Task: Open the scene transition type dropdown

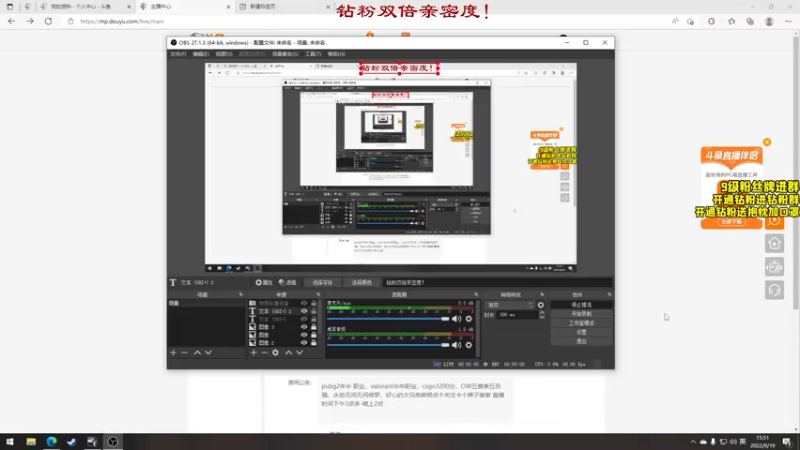Action: [510, 305]
